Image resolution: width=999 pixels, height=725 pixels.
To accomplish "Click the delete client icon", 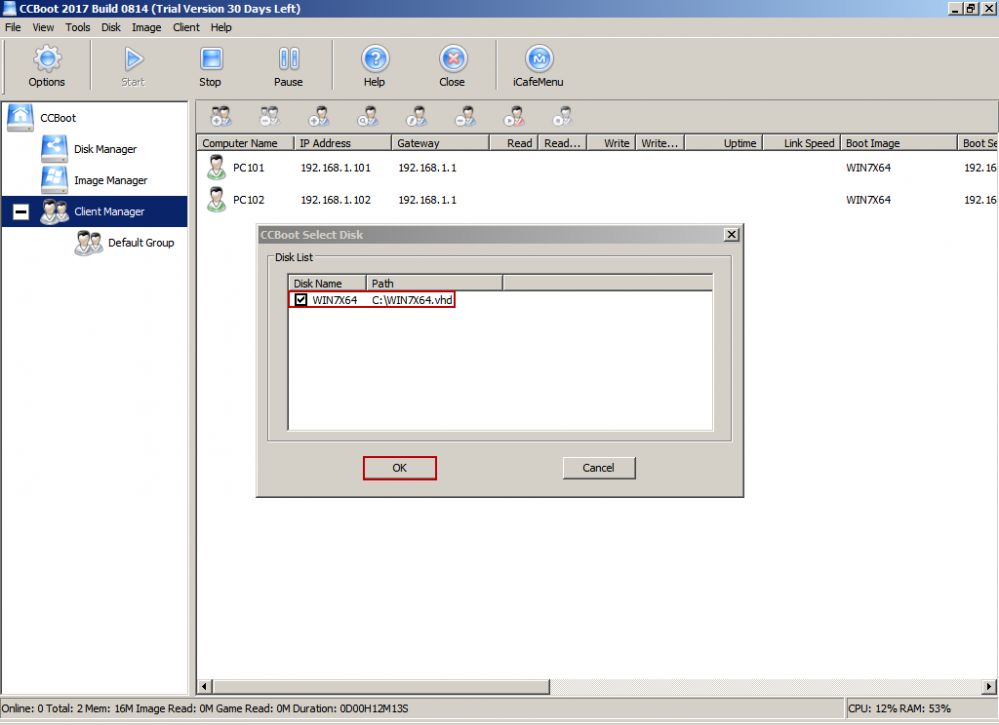I will 465,117.
